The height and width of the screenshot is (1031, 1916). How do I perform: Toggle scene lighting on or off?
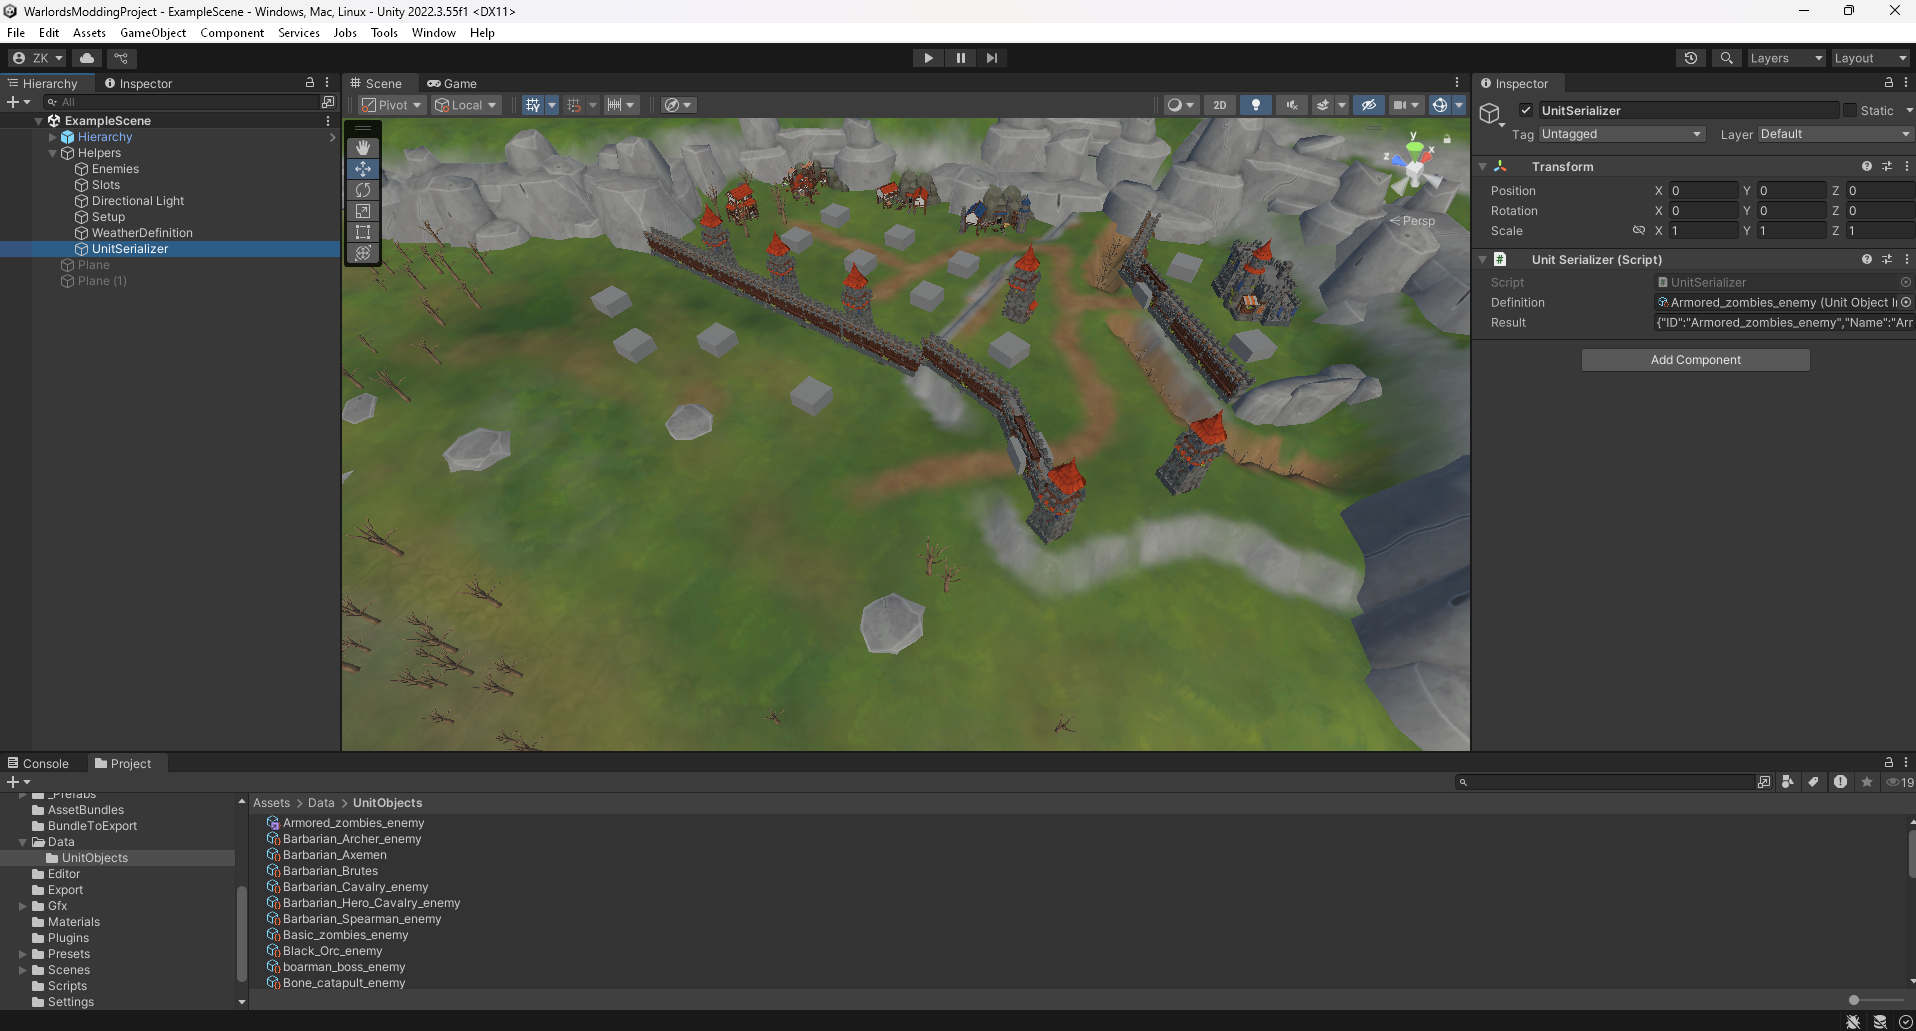click(1255, 105)
